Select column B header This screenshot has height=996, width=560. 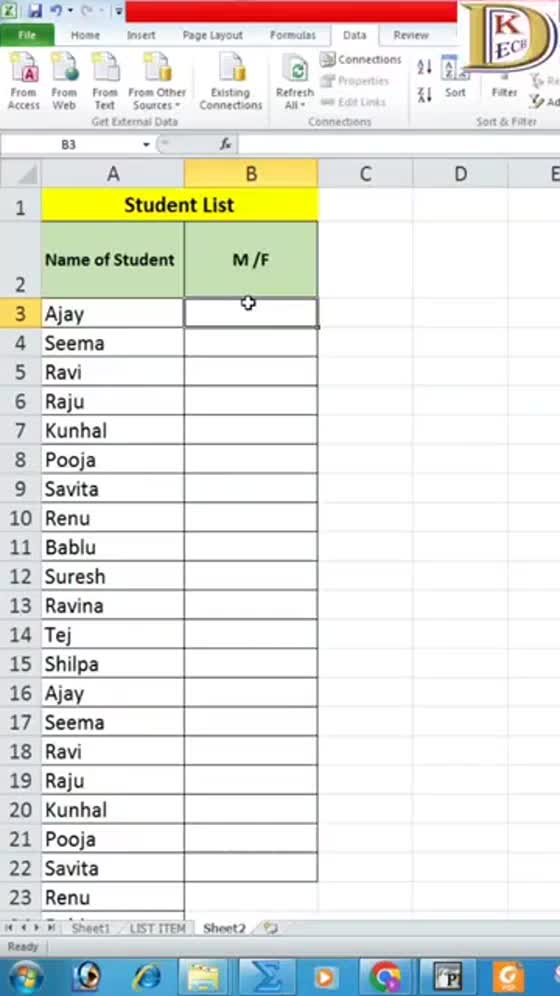[251, 173]
